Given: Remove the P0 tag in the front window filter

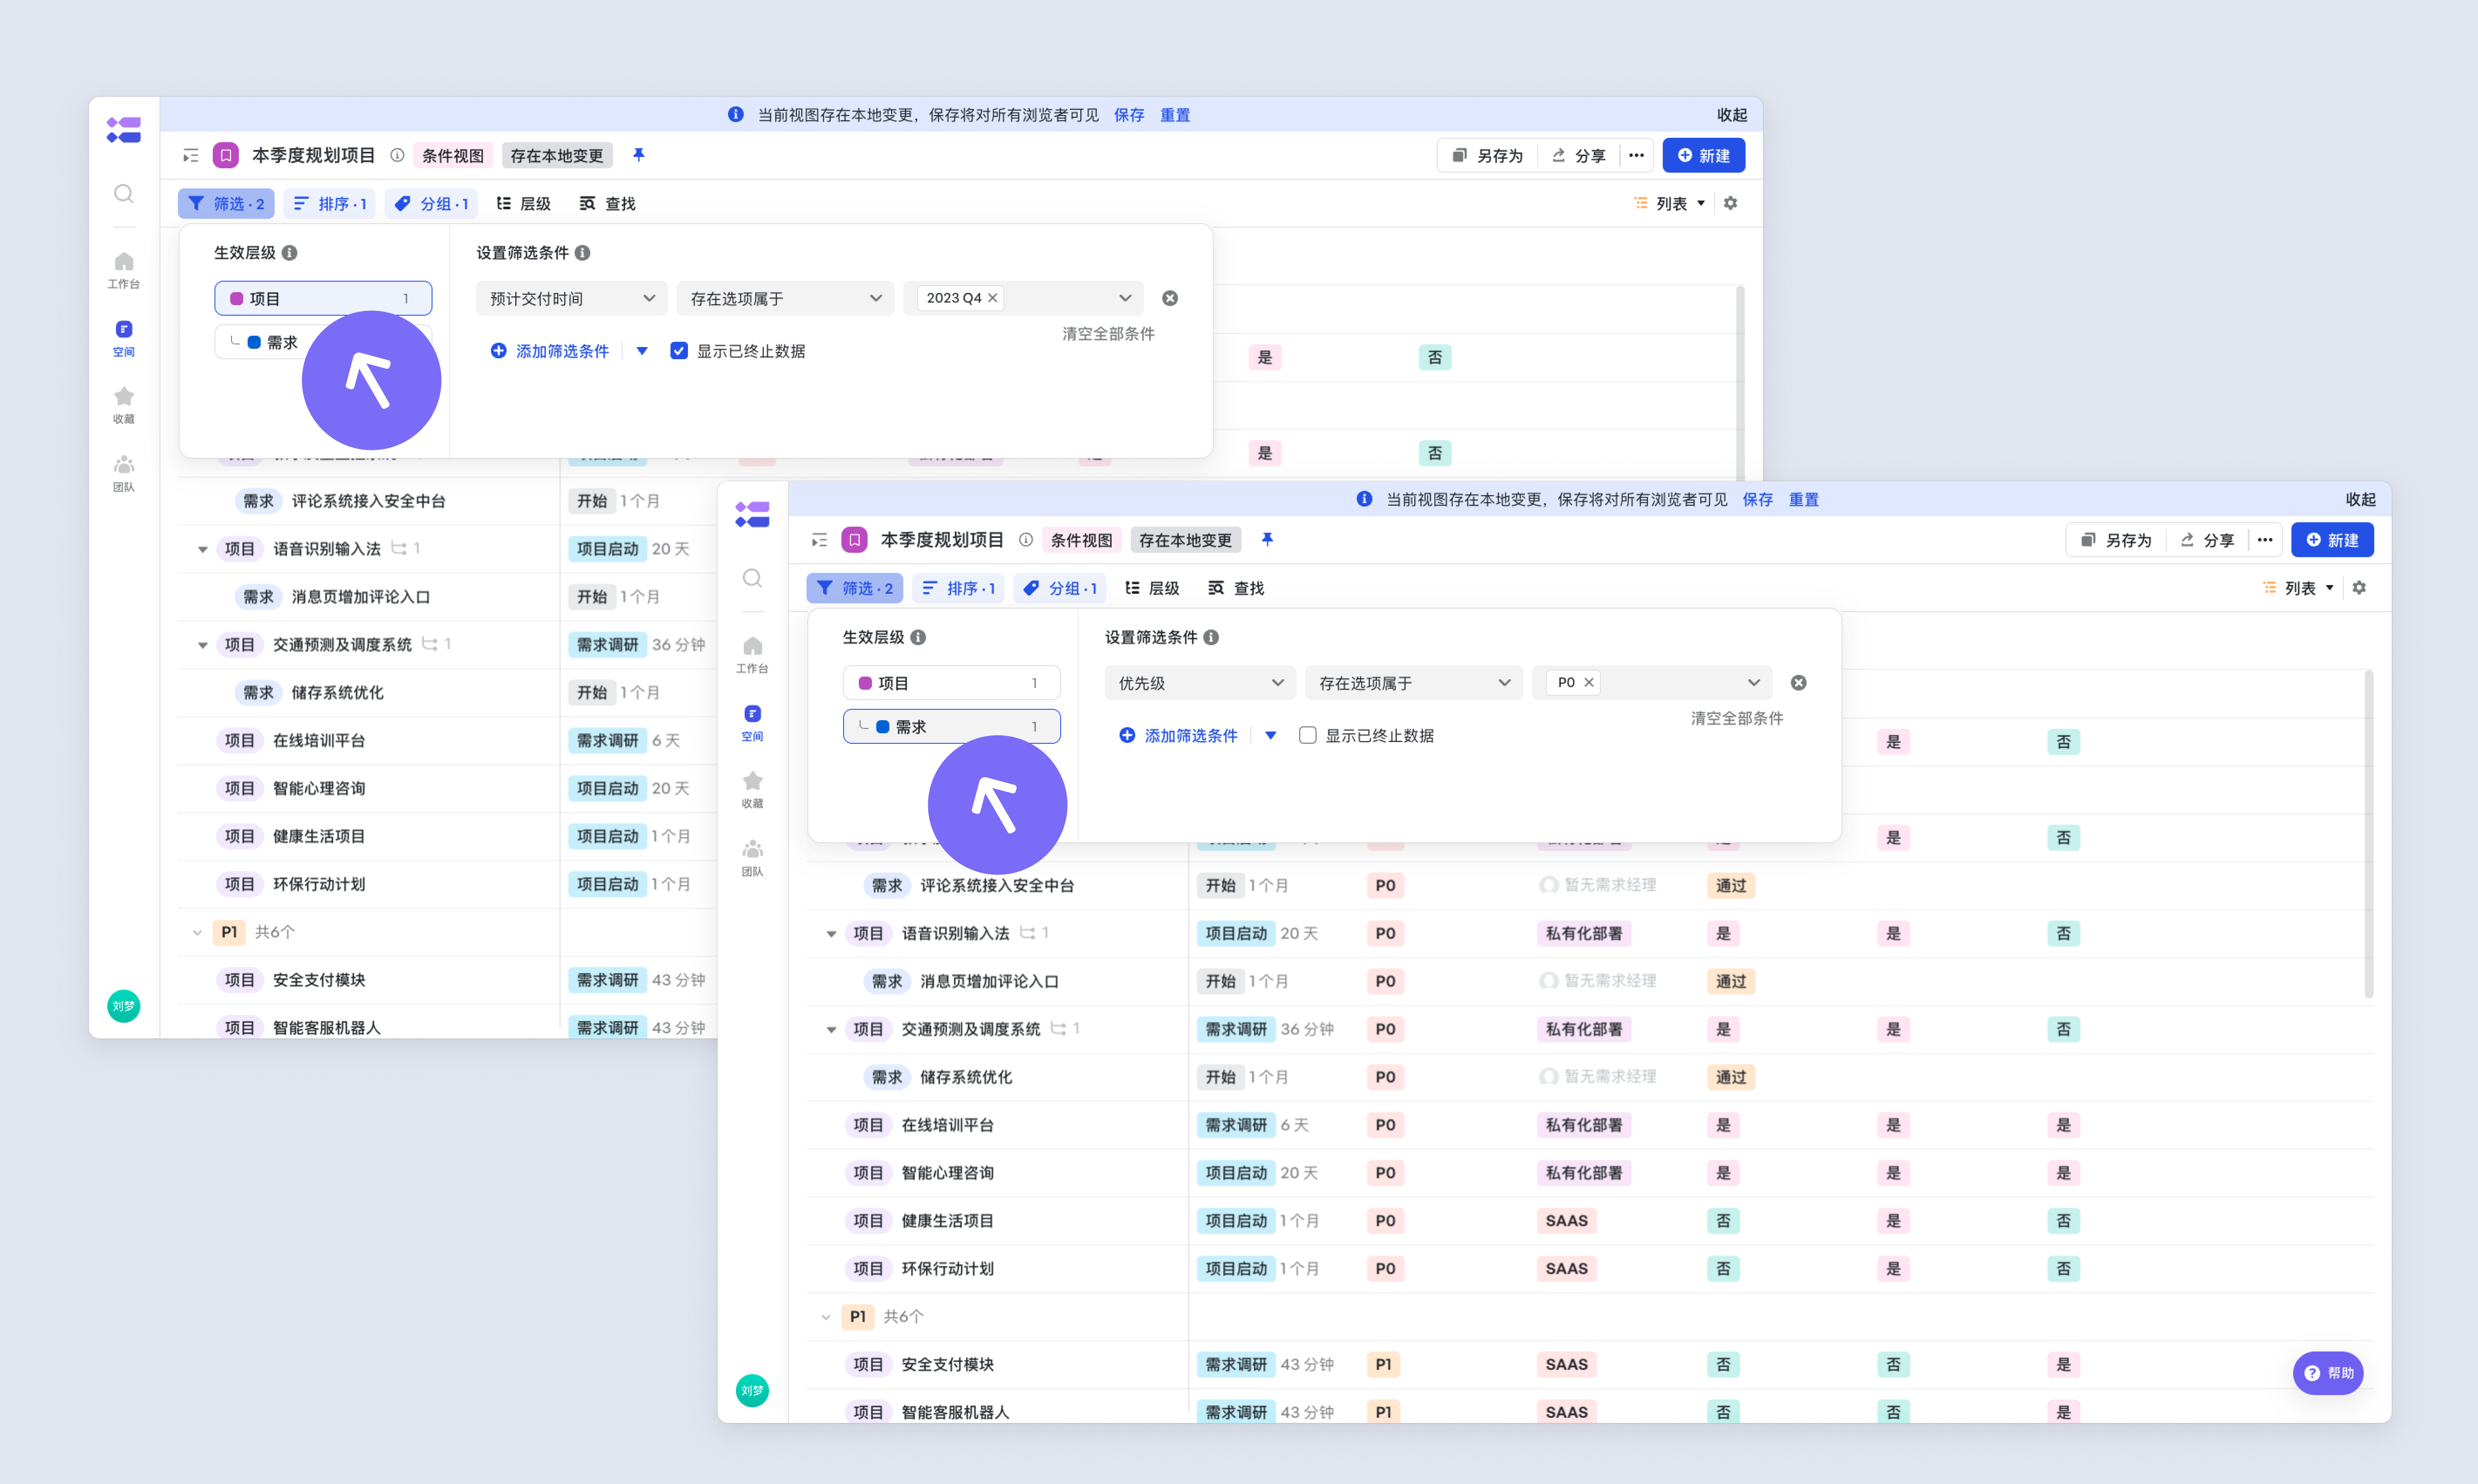Looking at the screenshot, I should click(x=1588, y=683).
